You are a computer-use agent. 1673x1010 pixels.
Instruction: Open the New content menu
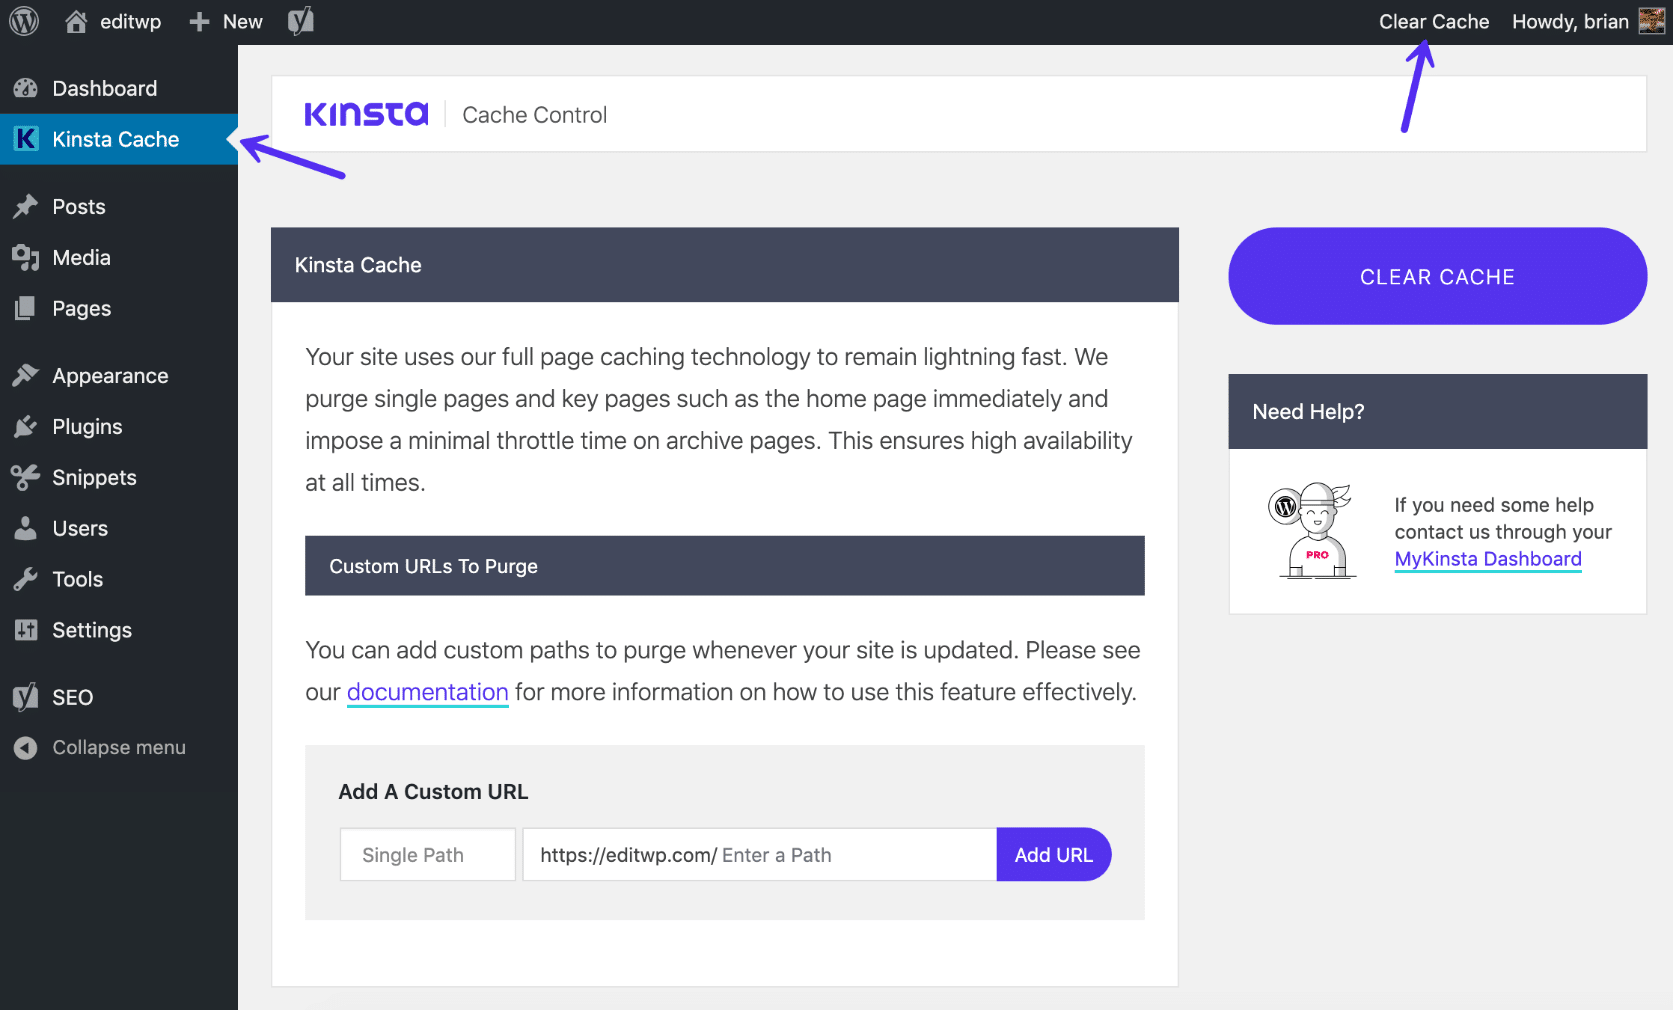coord(225,21)
